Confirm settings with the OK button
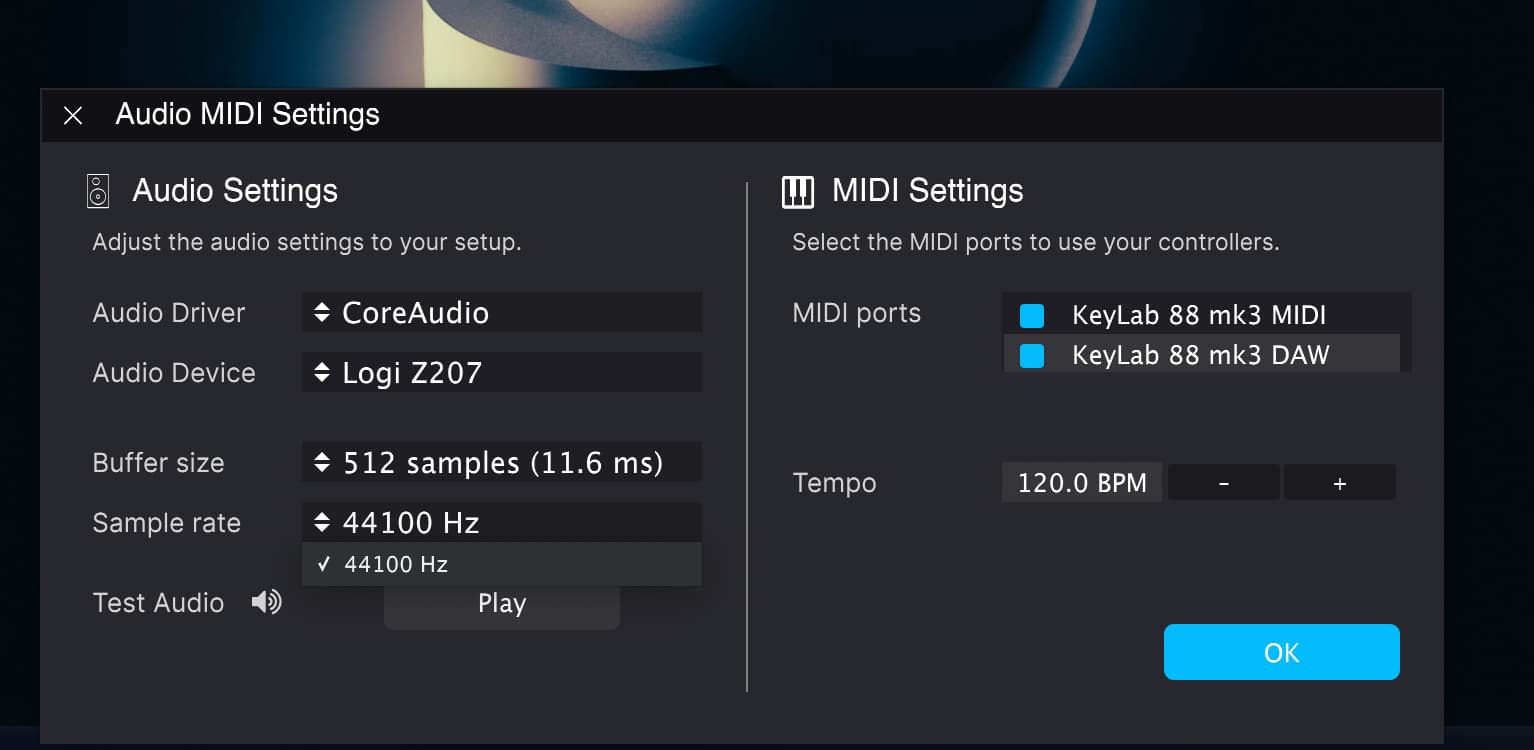 [1281, 652]
